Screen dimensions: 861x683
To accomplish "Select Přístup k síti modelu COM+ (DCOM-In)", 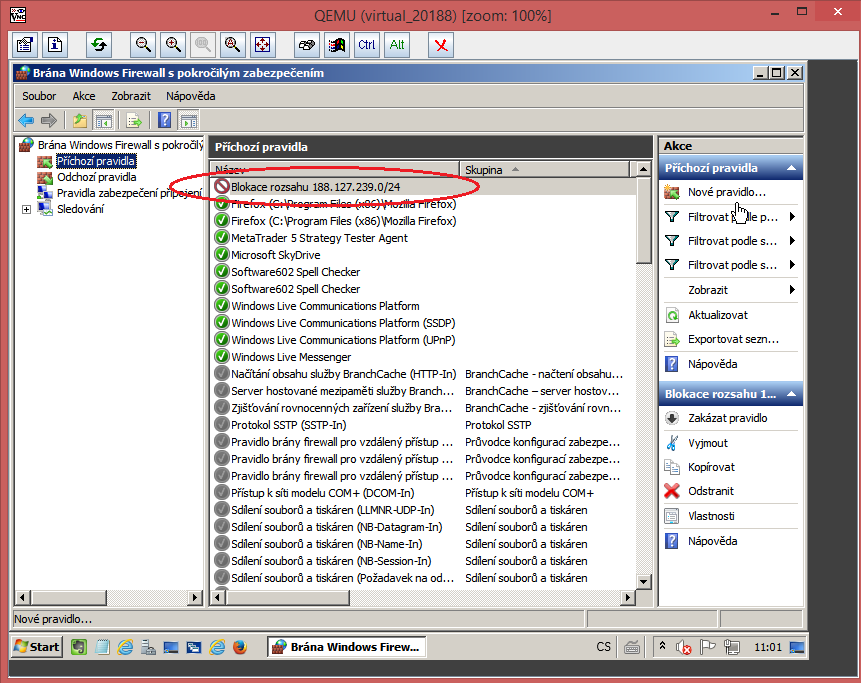I will (x=322, y=493).
